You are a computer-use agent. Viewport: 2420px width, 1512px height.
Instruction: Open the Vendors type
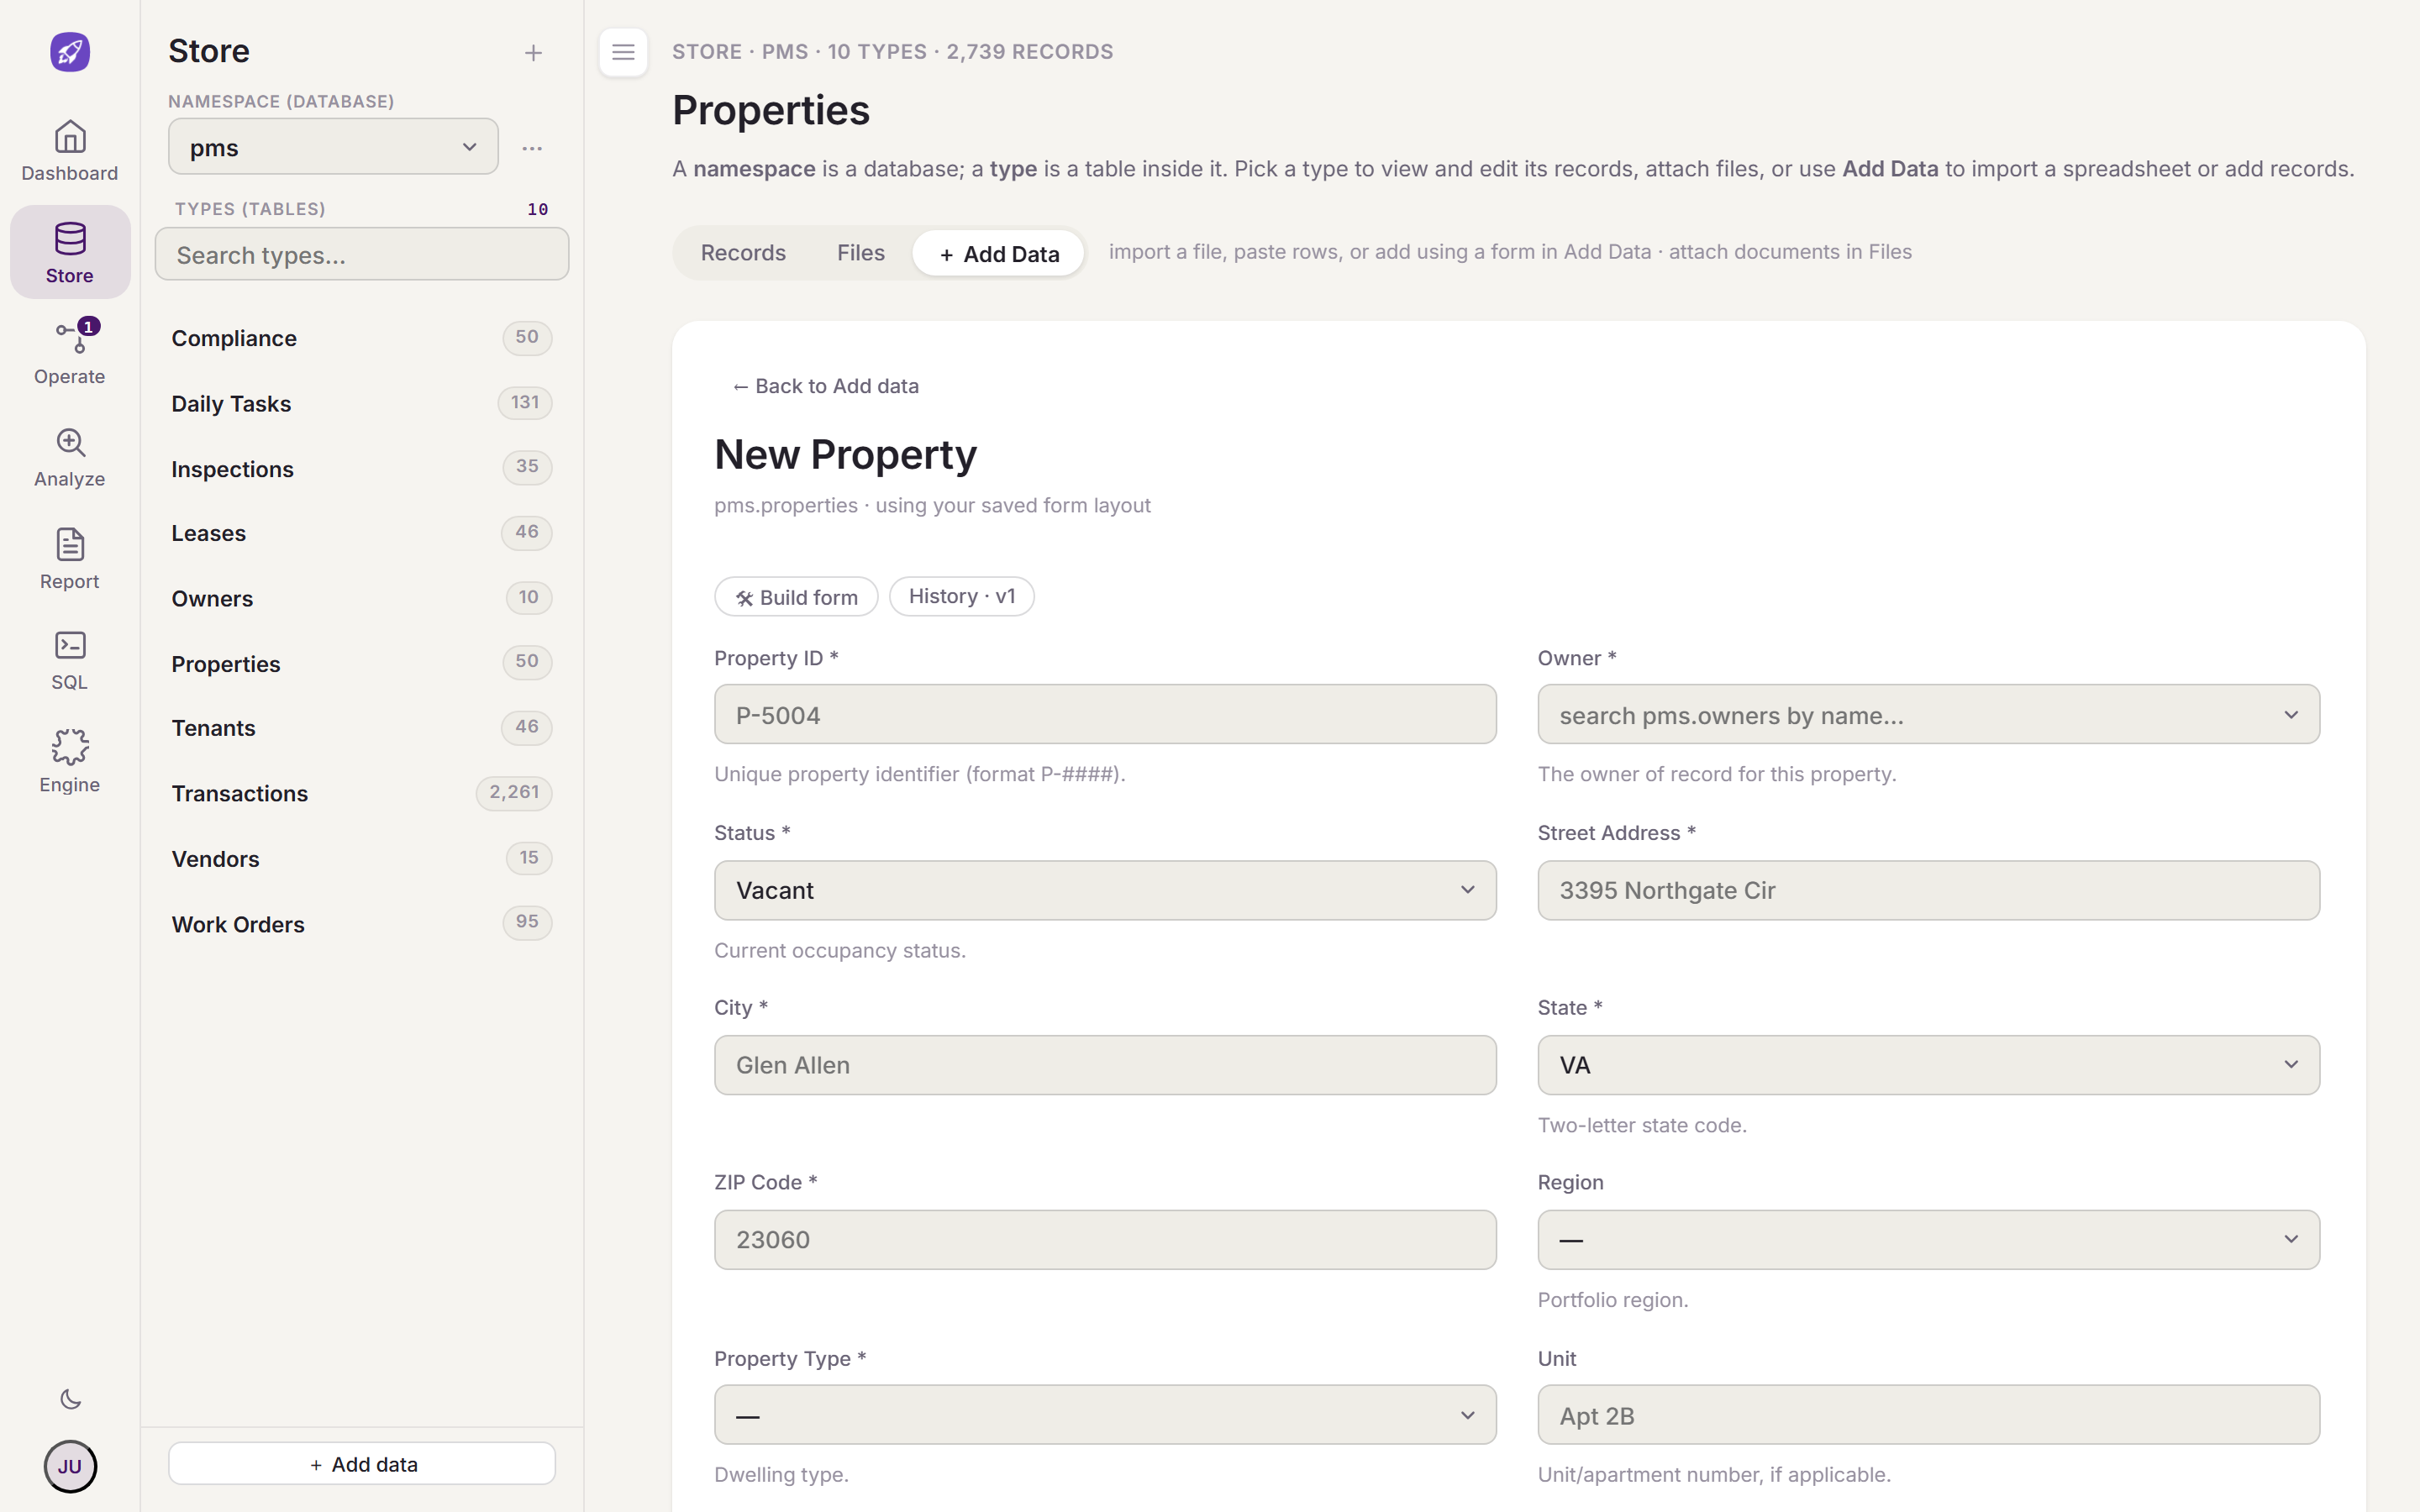pos(362,858)
